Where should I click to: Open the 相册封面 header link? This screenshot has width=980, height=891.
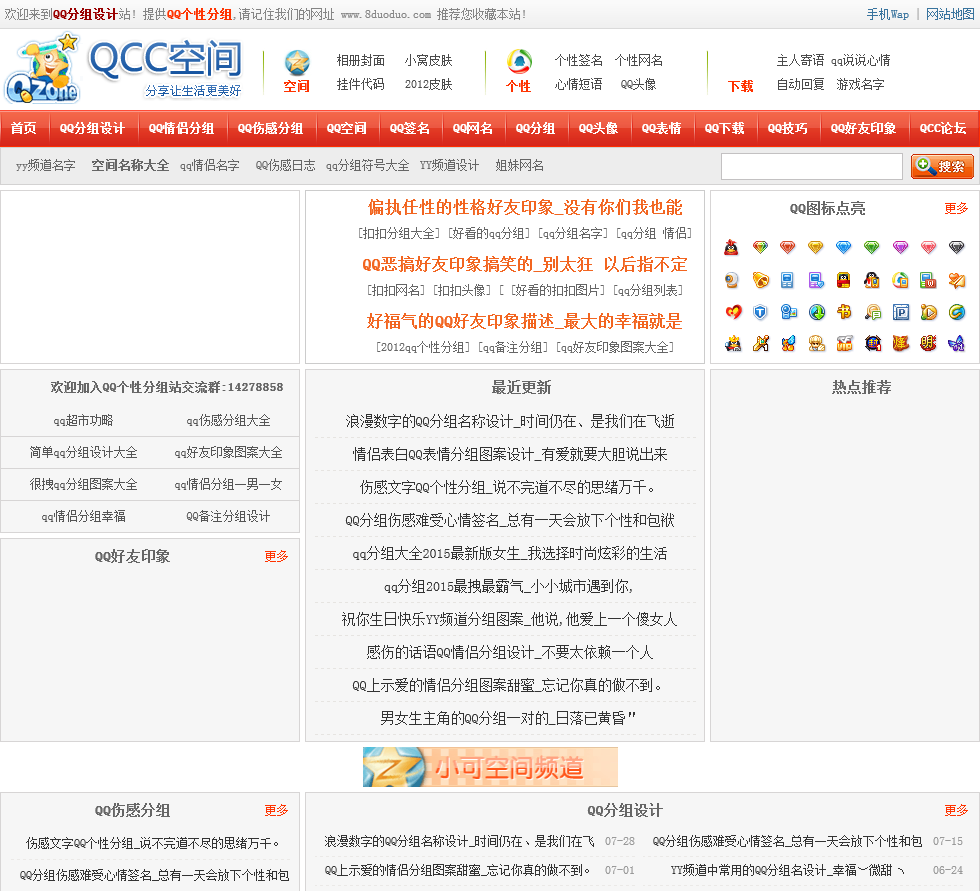(x=361, y=61)
